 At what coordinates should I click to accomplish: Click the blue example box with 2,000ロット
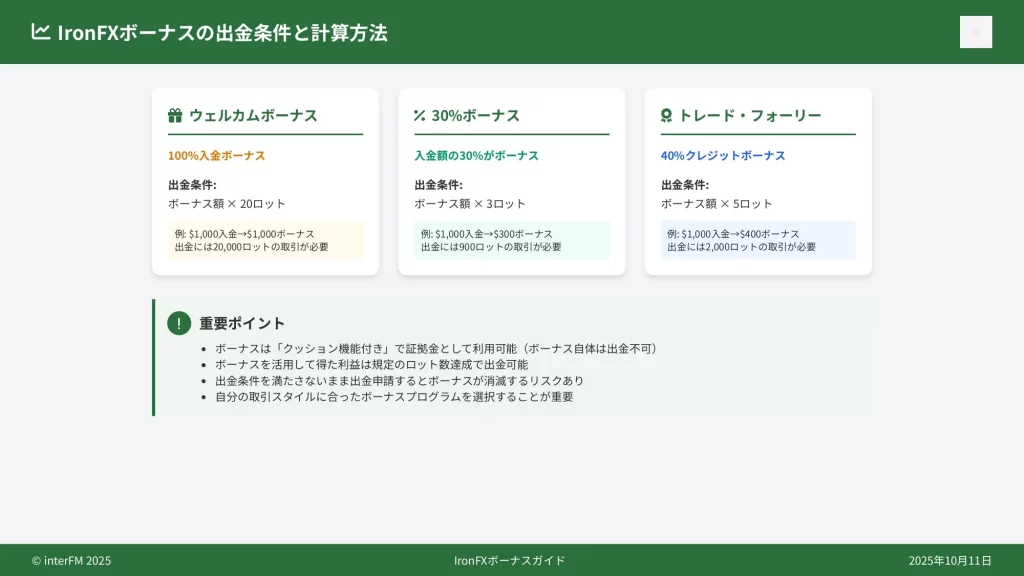758,240
